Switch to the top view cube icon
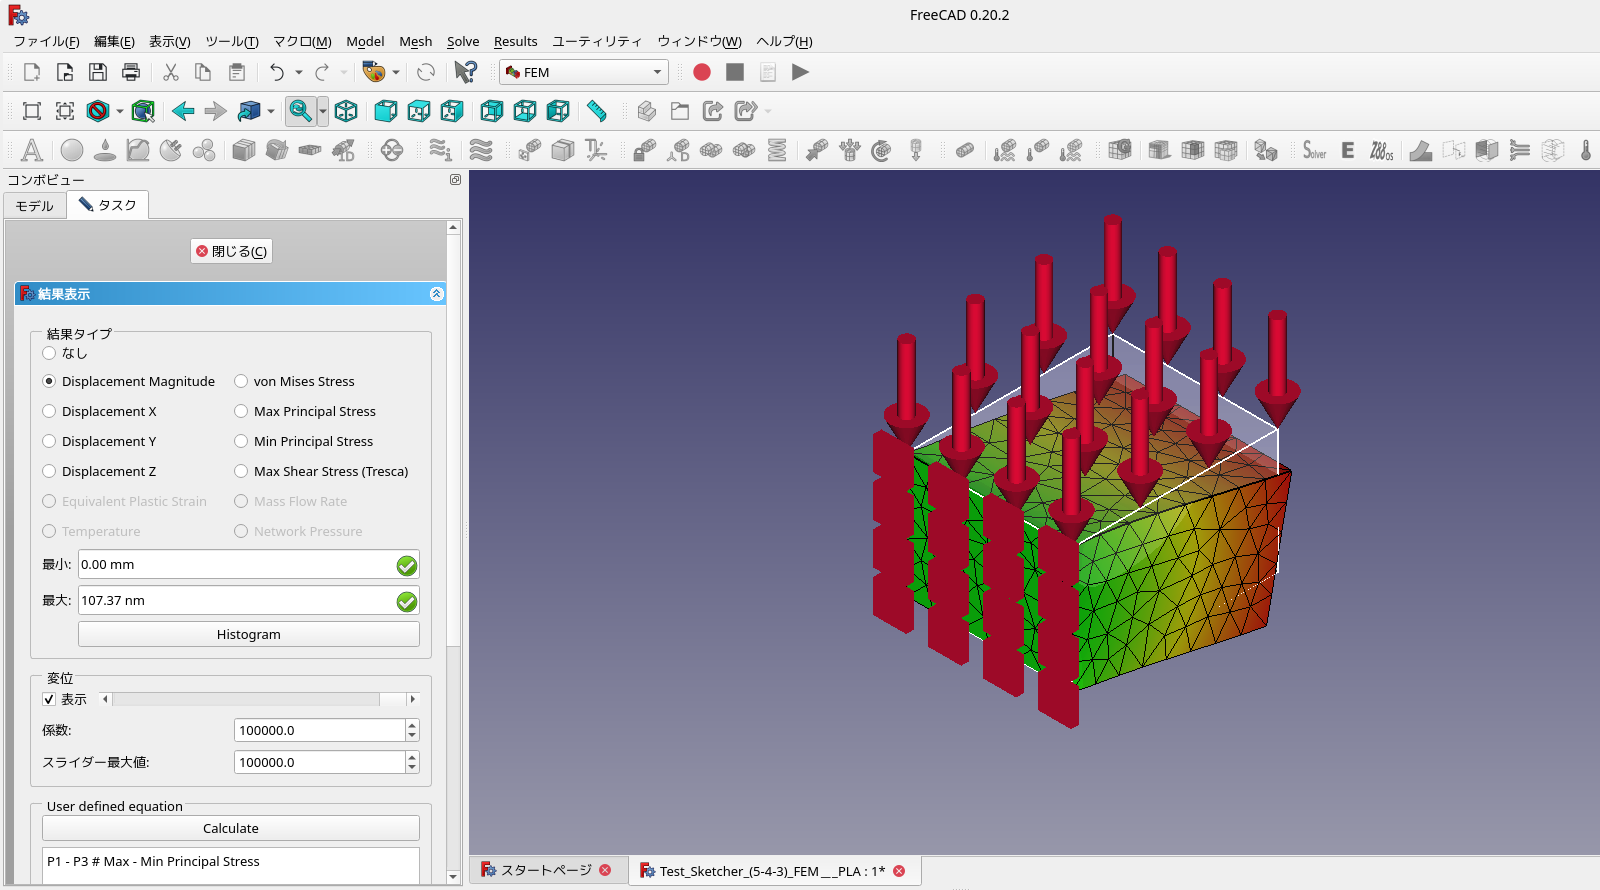 point(419,111)
